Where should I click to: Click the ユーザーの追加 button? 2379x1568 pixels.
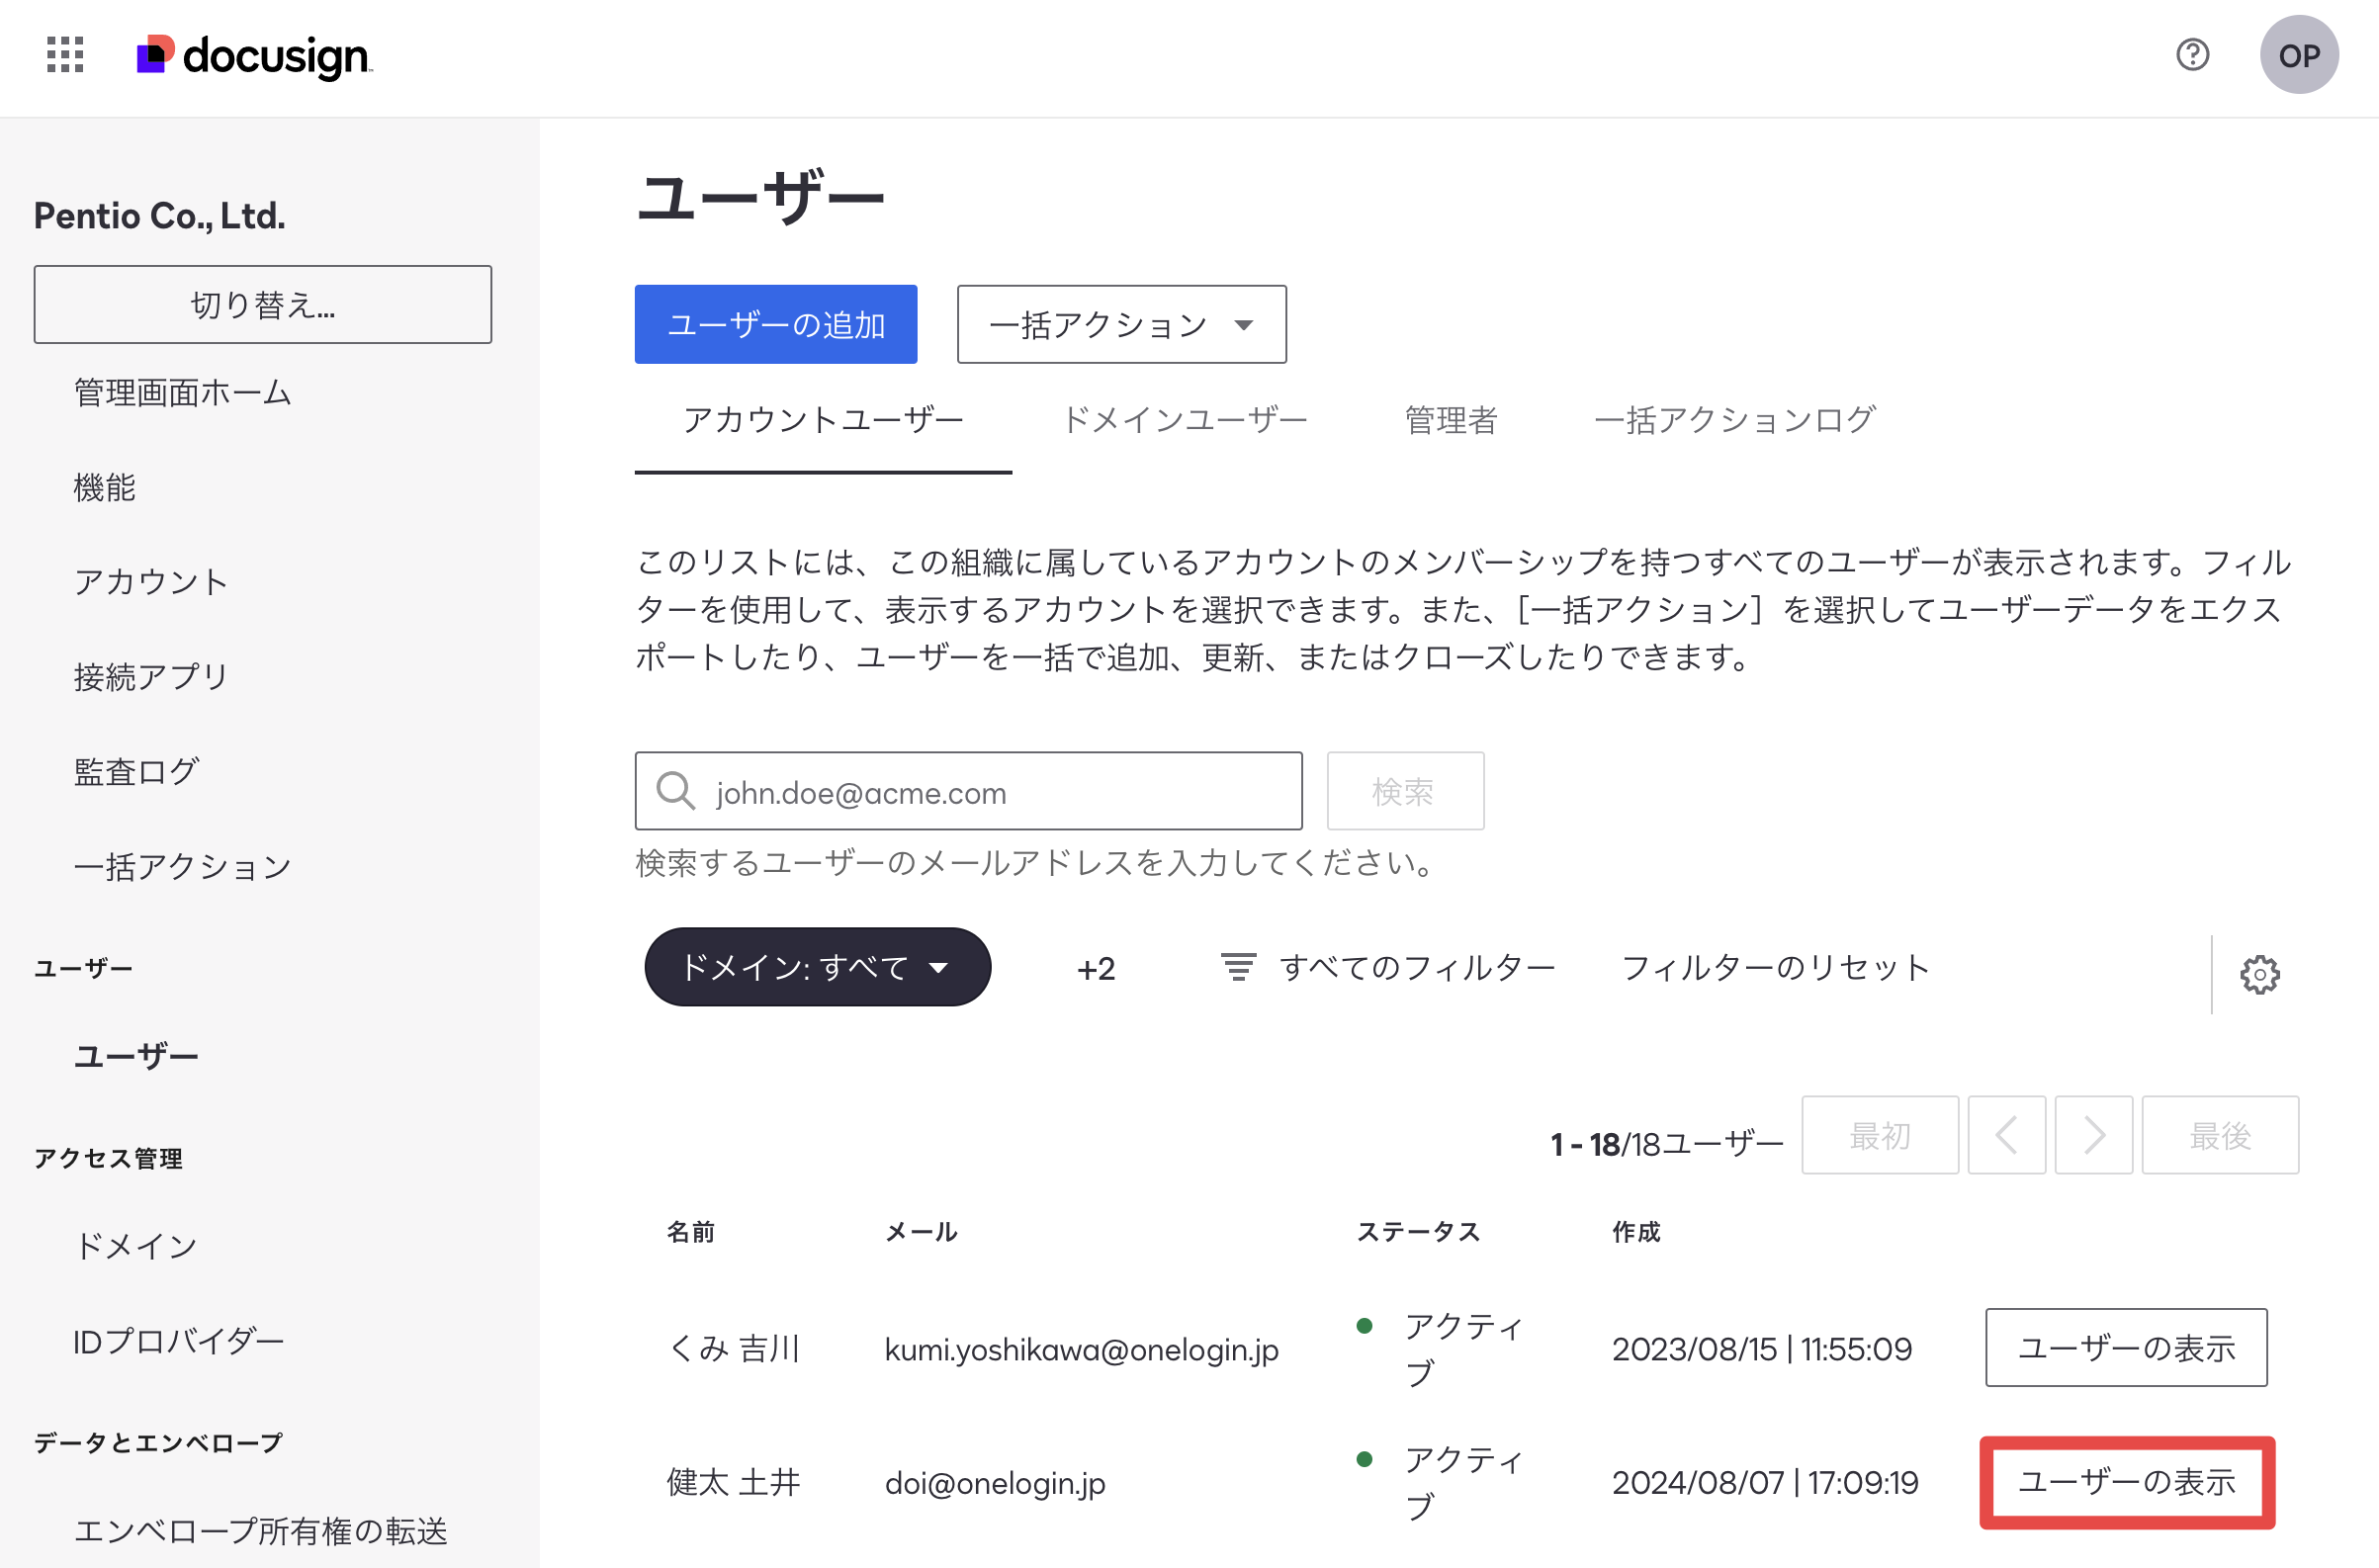coord(776,324)
